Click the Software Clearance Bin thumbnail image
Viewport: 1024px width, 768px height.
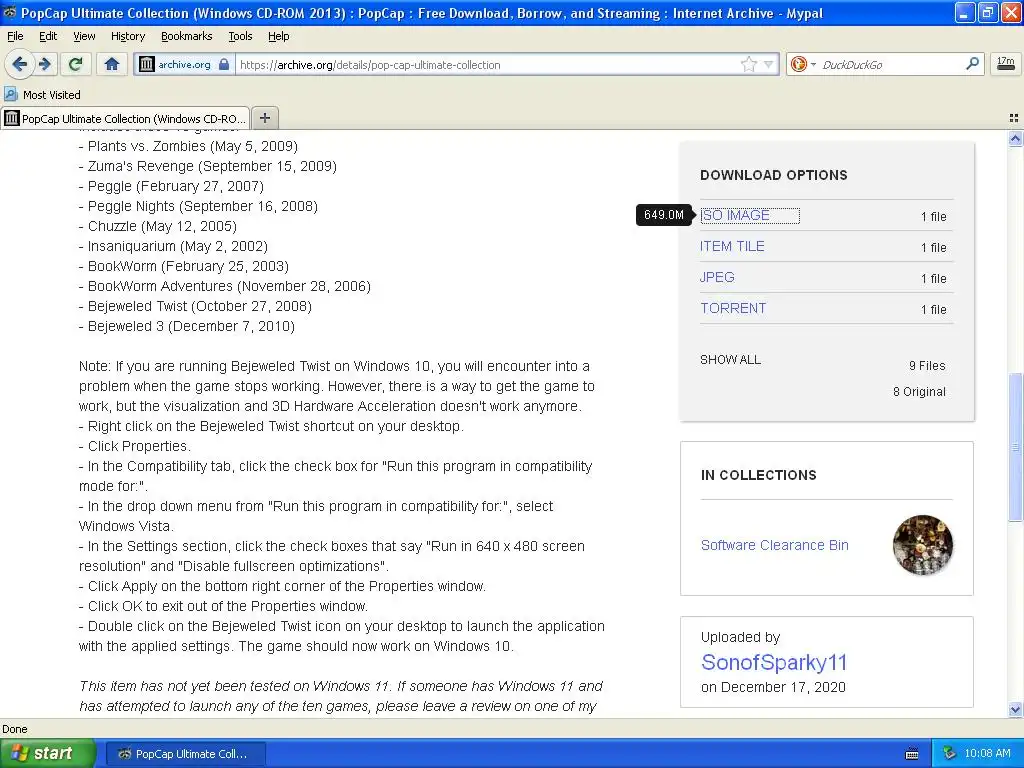(x=922, y=545)
